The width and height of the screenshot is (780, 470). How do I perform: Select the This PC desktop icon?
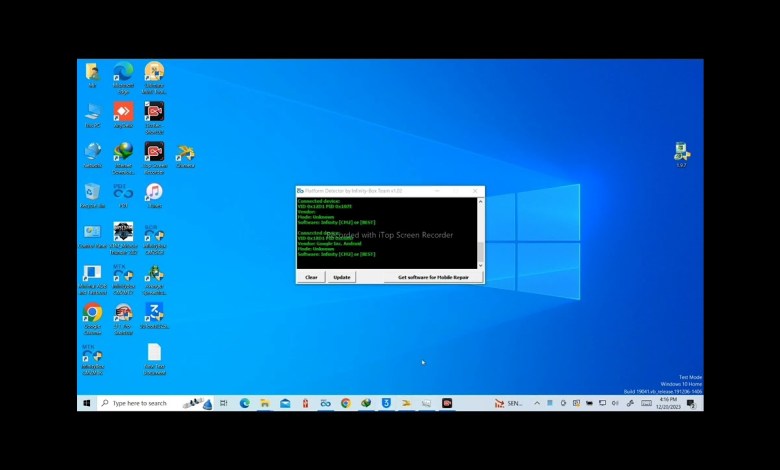(93, 115)
